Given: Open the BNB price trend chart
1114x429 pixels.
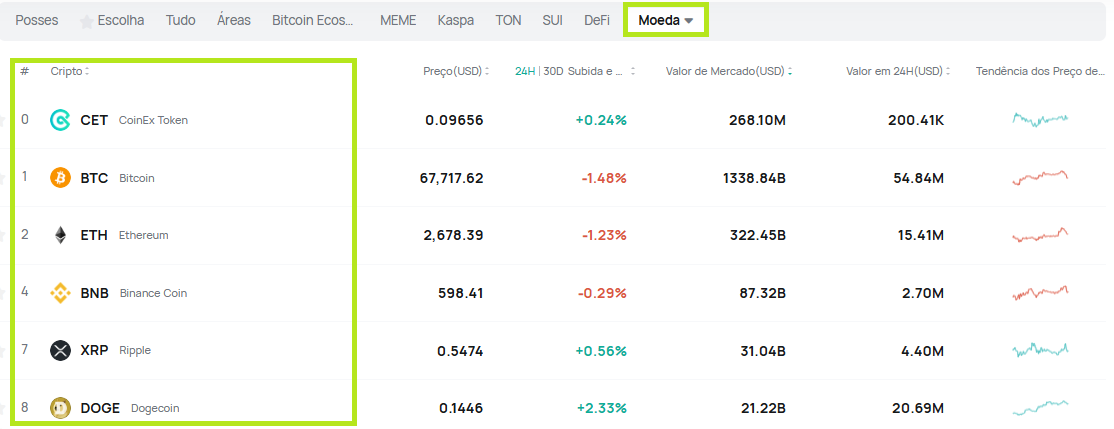Looking at the screenshot, I should [1040, 292].
